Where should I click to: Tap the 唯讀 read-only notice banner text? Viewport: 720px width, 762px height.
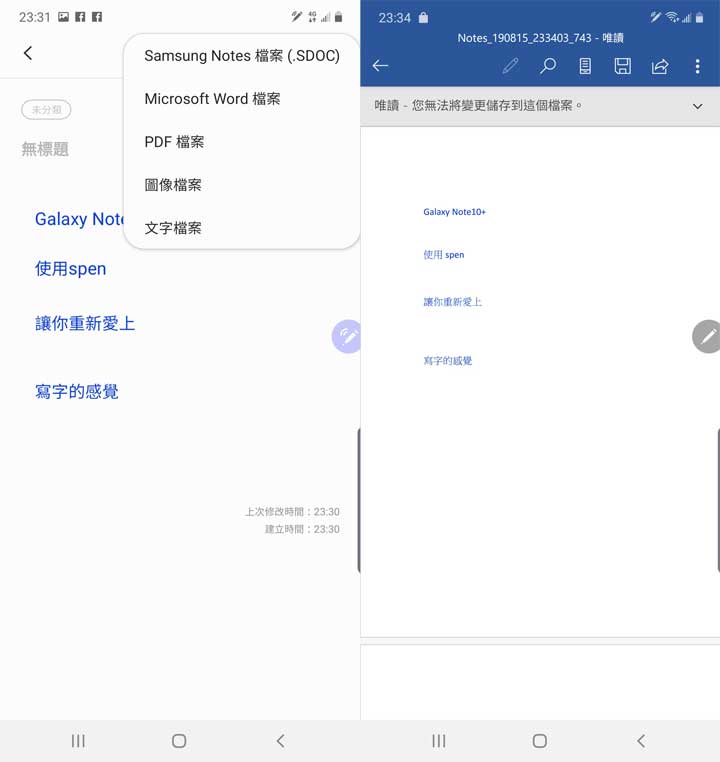point(478,105)
